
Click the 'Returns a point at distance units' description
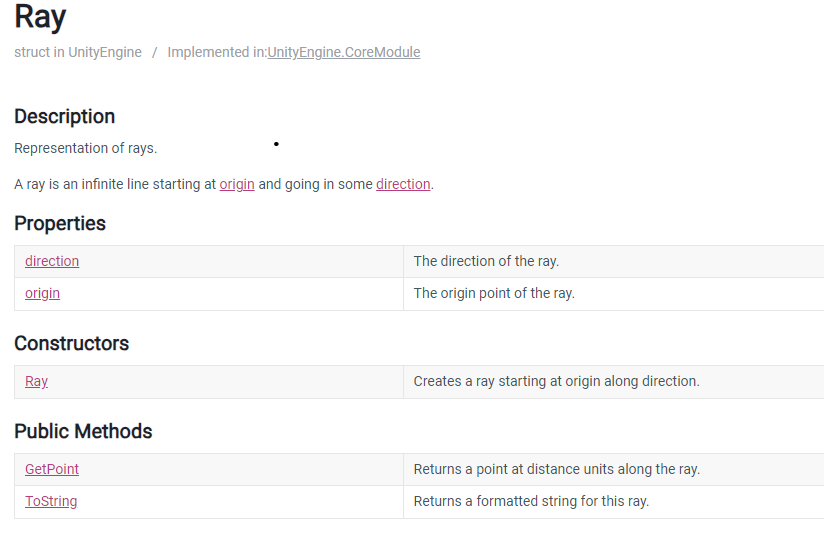pos(557,469)
